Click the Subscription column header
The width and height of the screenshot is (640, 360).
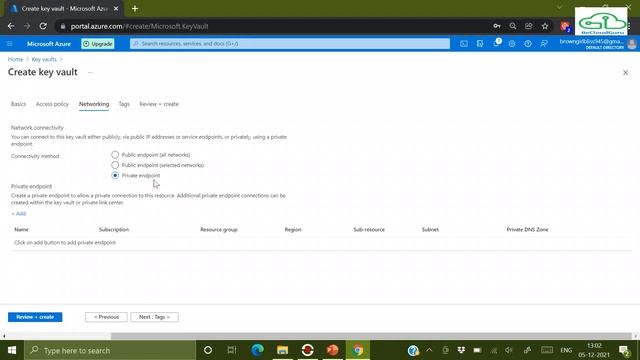(114, 229)
